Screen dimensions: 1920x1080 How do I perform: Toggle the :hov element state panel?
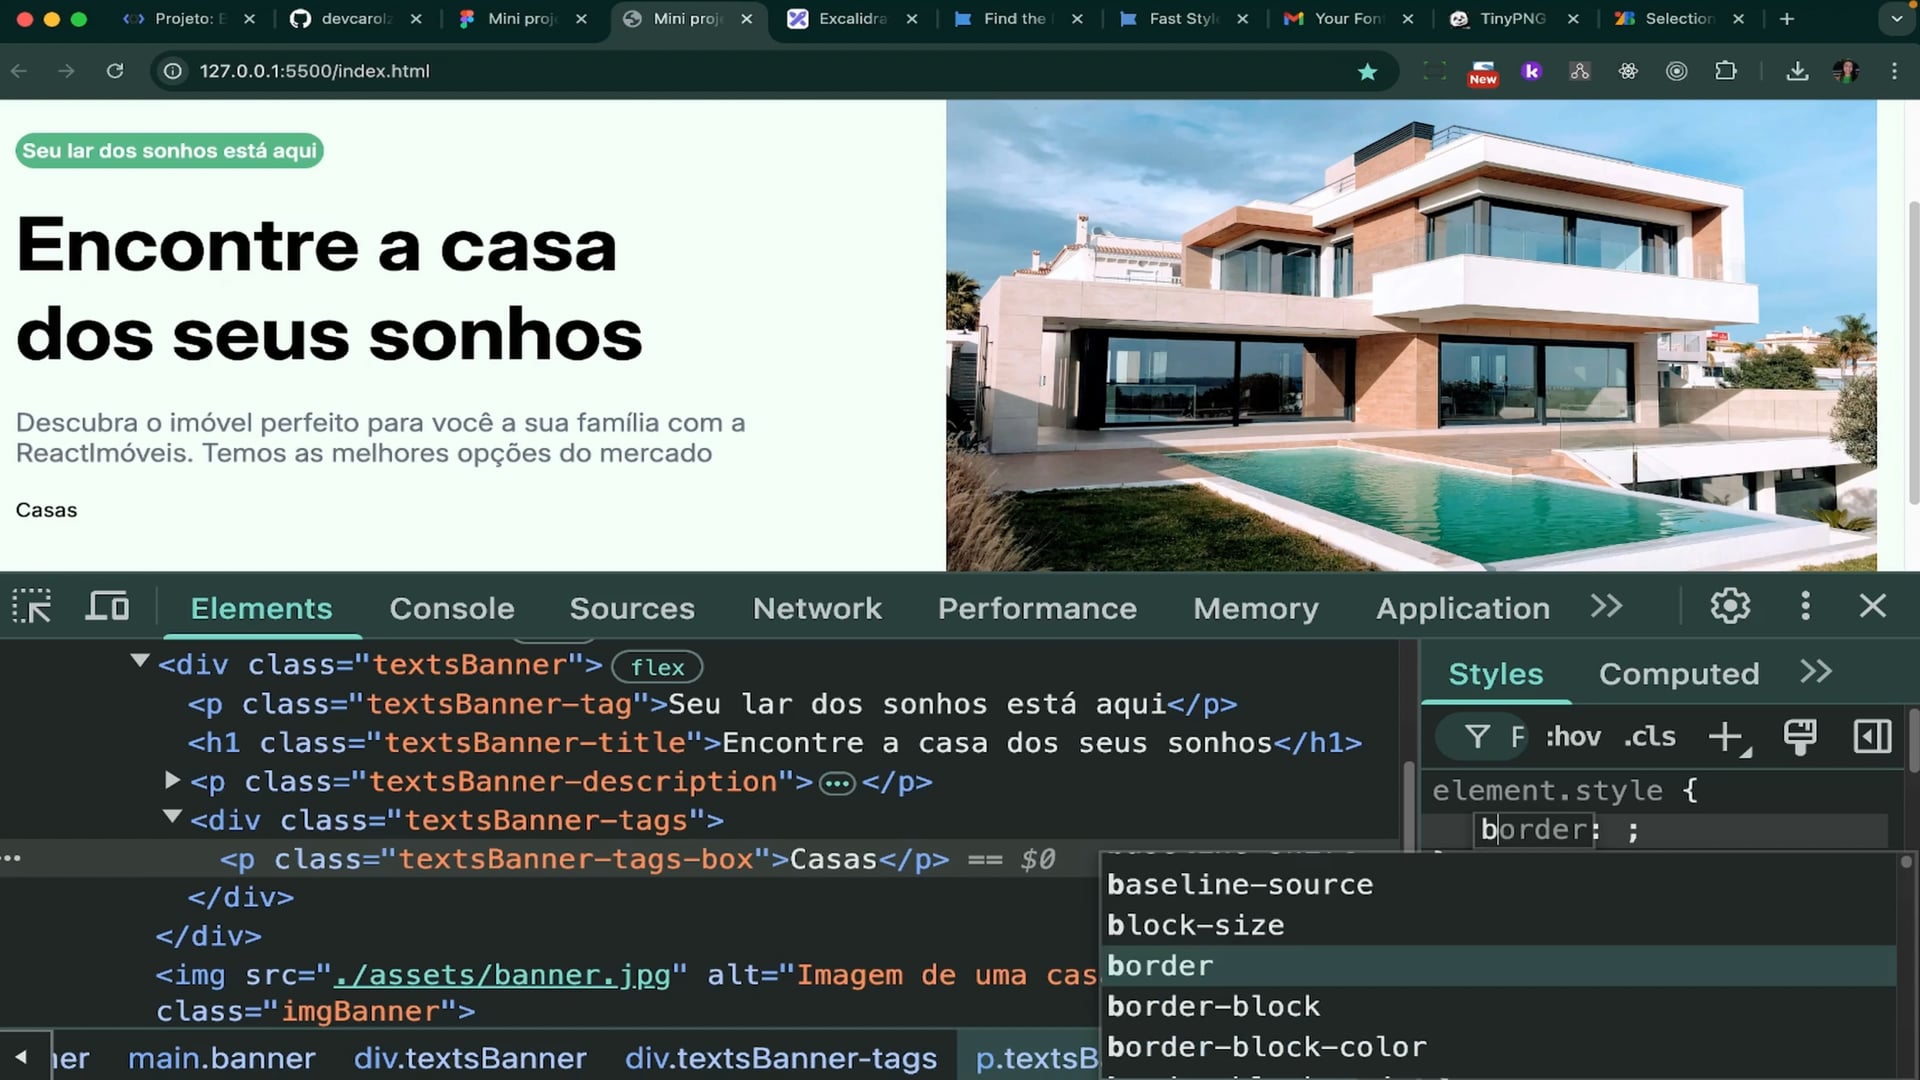click(x=1573, y=737)
